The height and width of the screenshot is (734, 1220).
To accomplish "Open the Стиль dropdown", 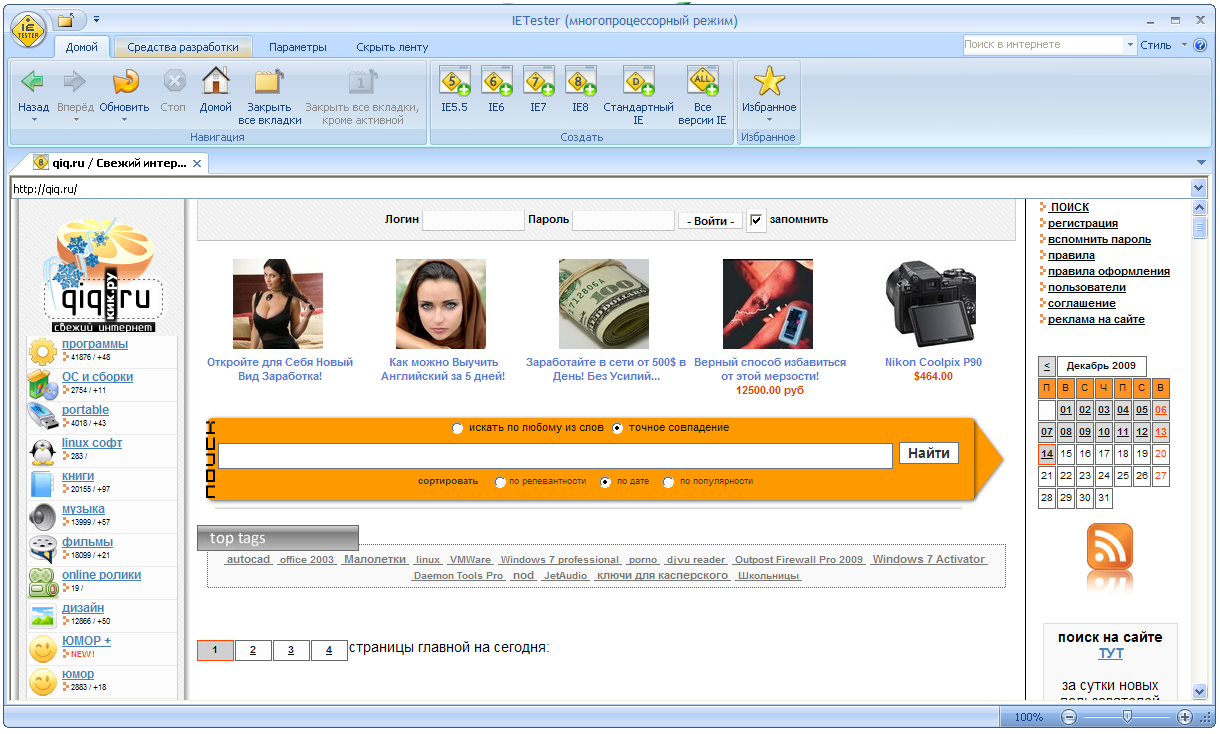I will [x=1162, y=45].
